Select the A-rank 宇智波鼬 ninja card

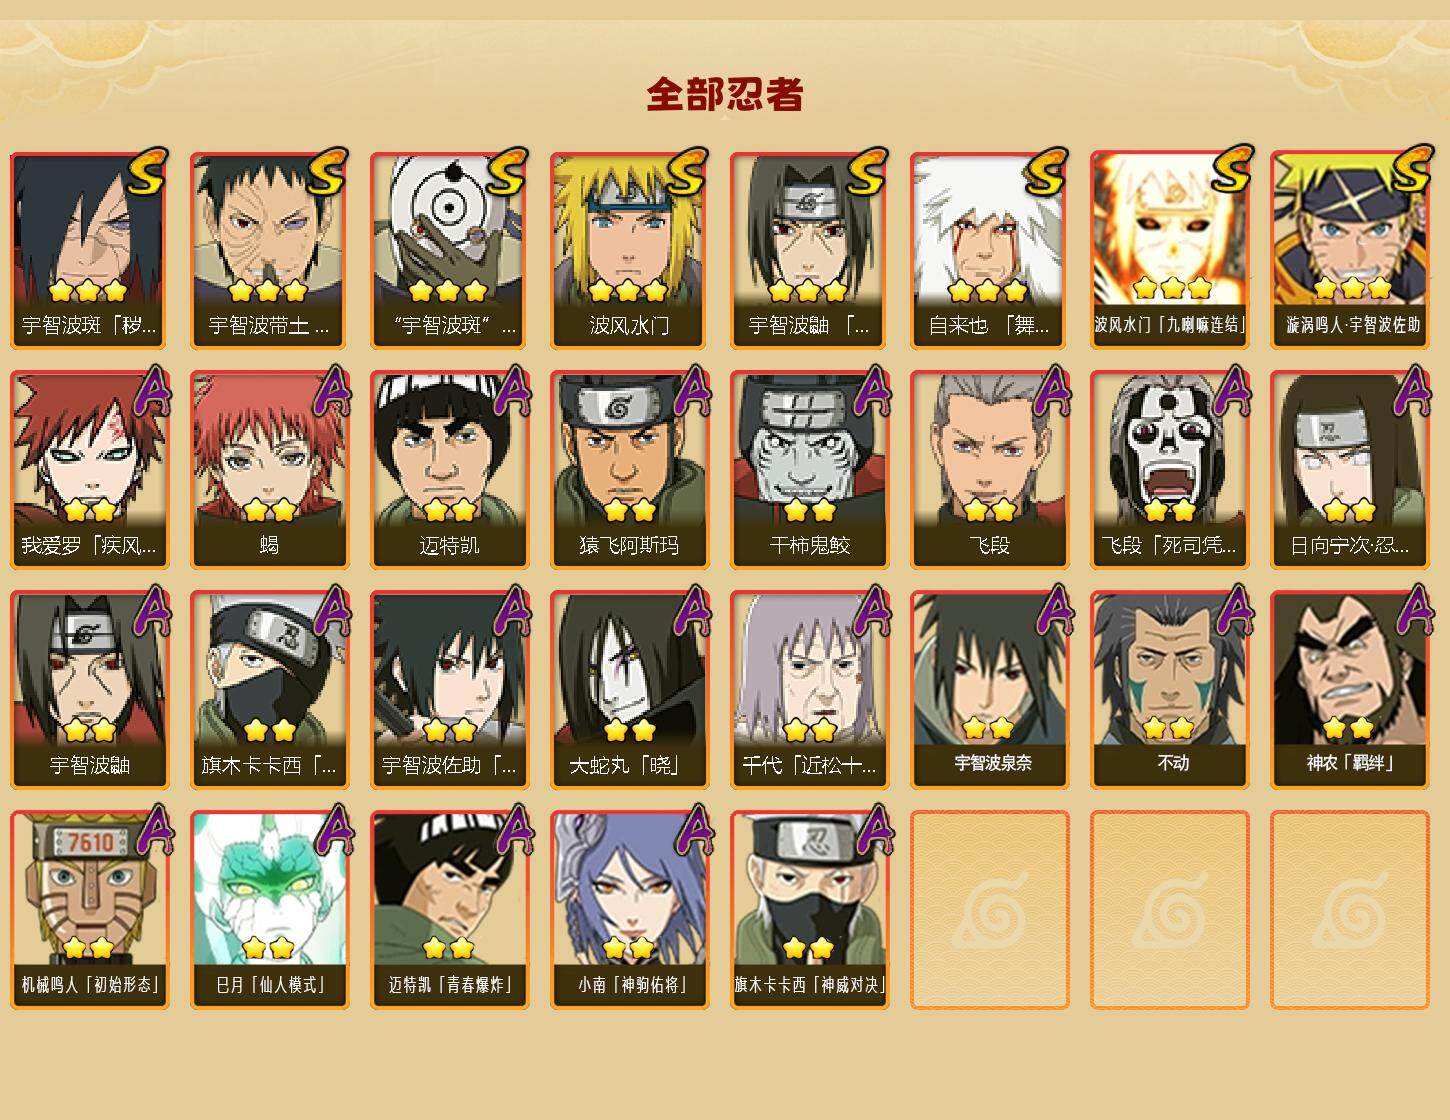coord(89,690)
